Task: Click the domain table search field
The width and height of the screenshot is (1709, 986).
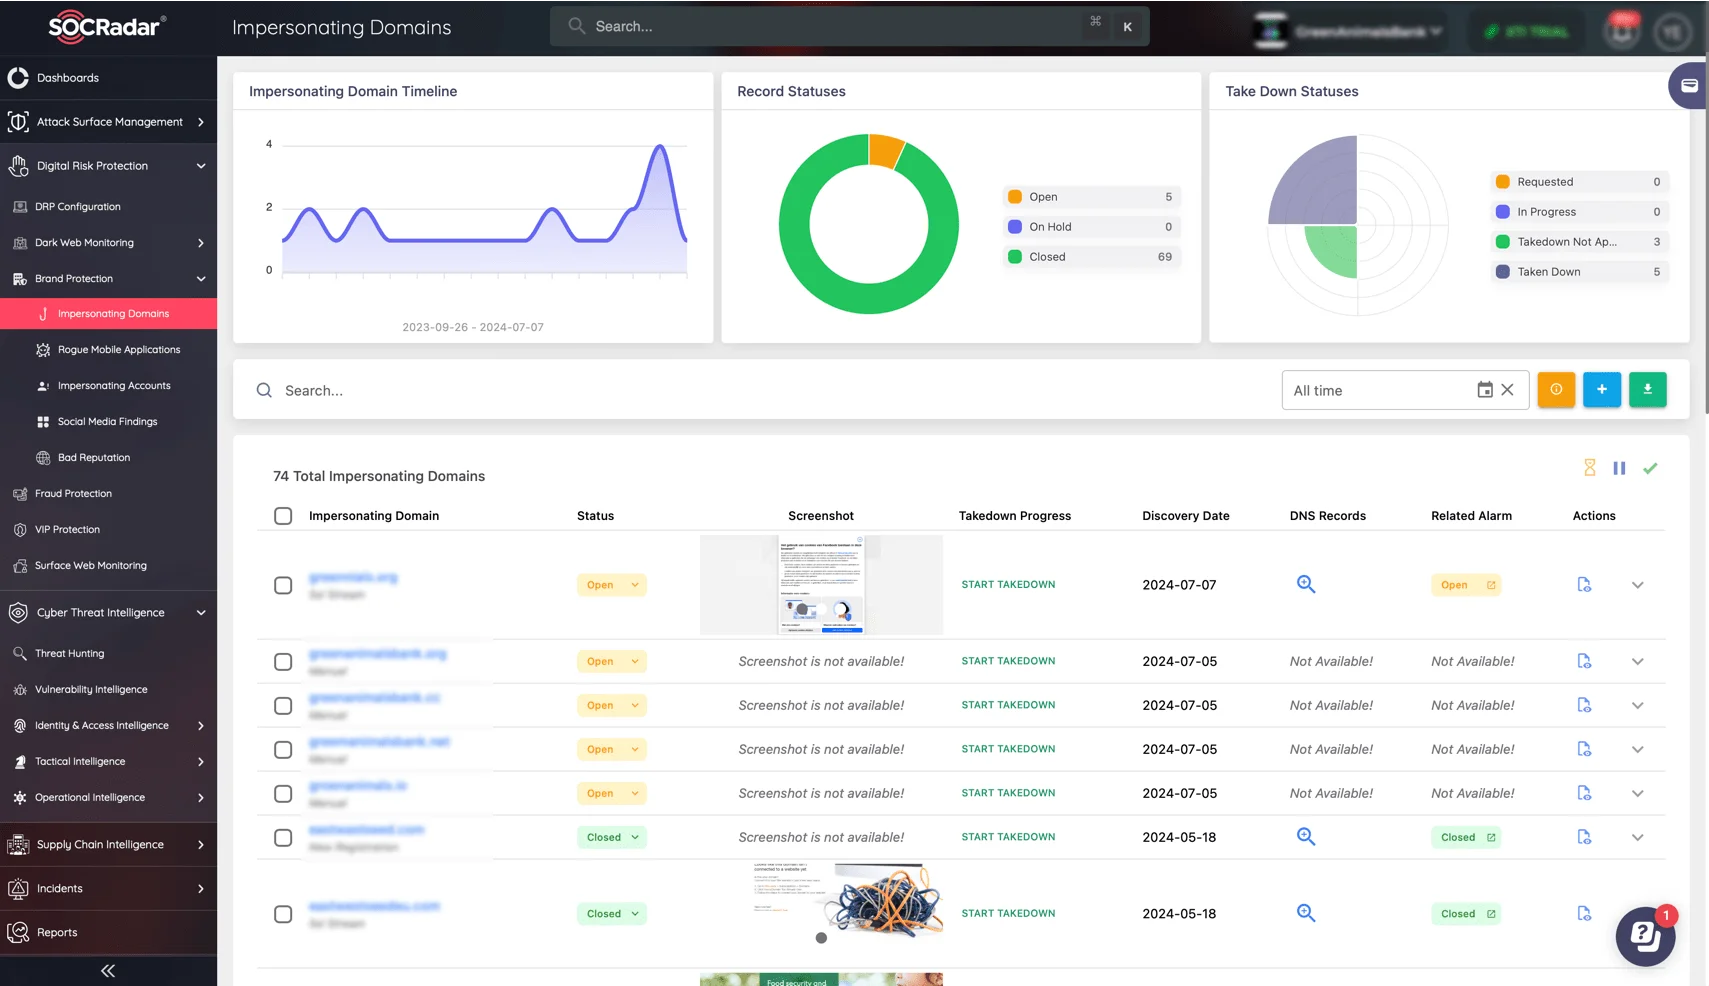Action: pyautogui.click(x=760, y=390)
